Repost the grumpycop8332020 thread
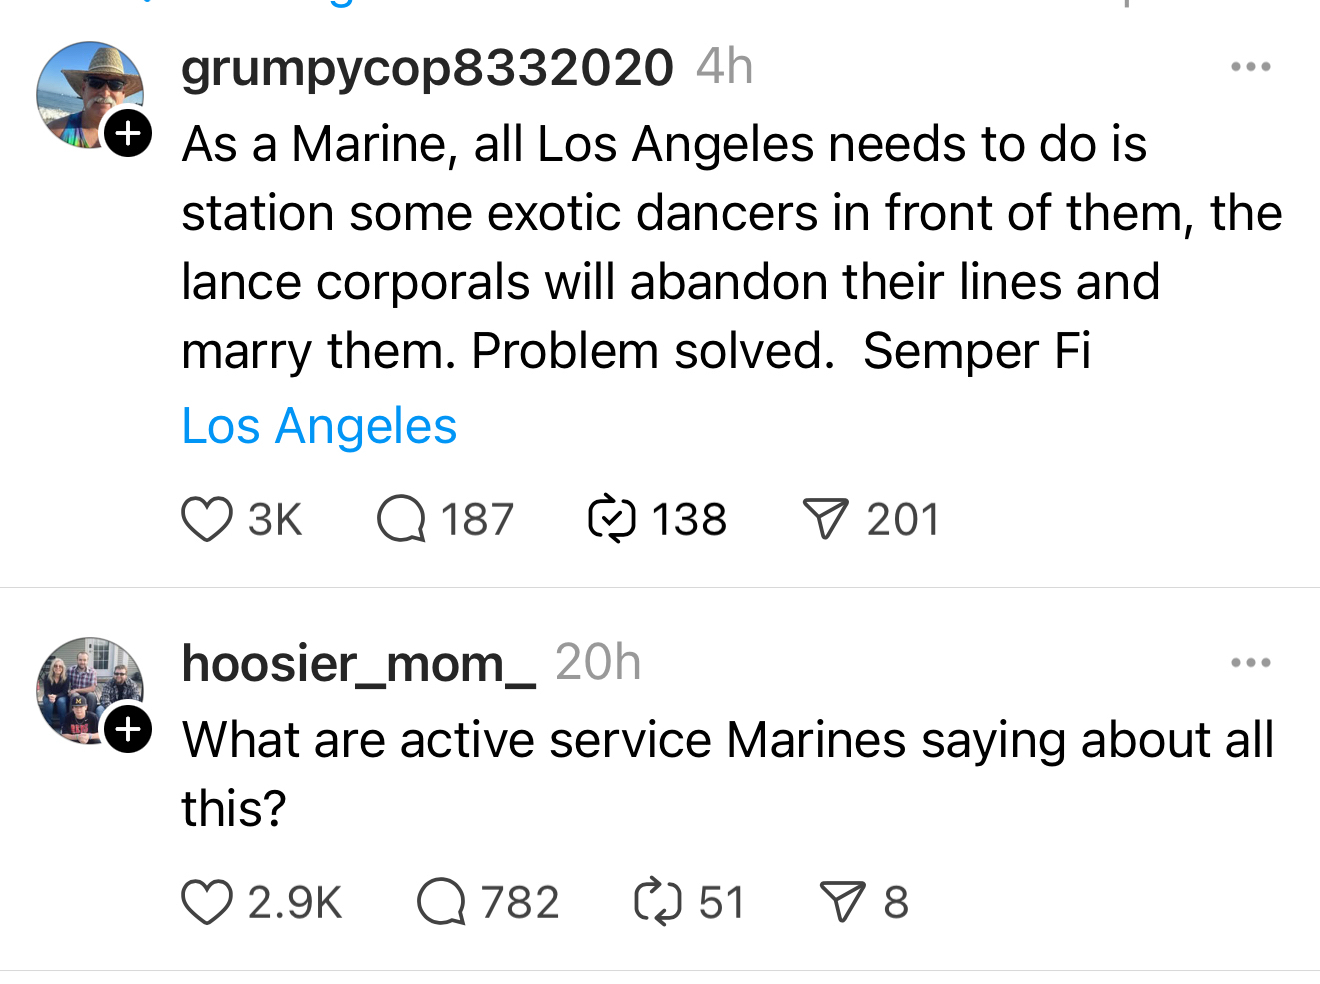 click(x=612, y=520)
